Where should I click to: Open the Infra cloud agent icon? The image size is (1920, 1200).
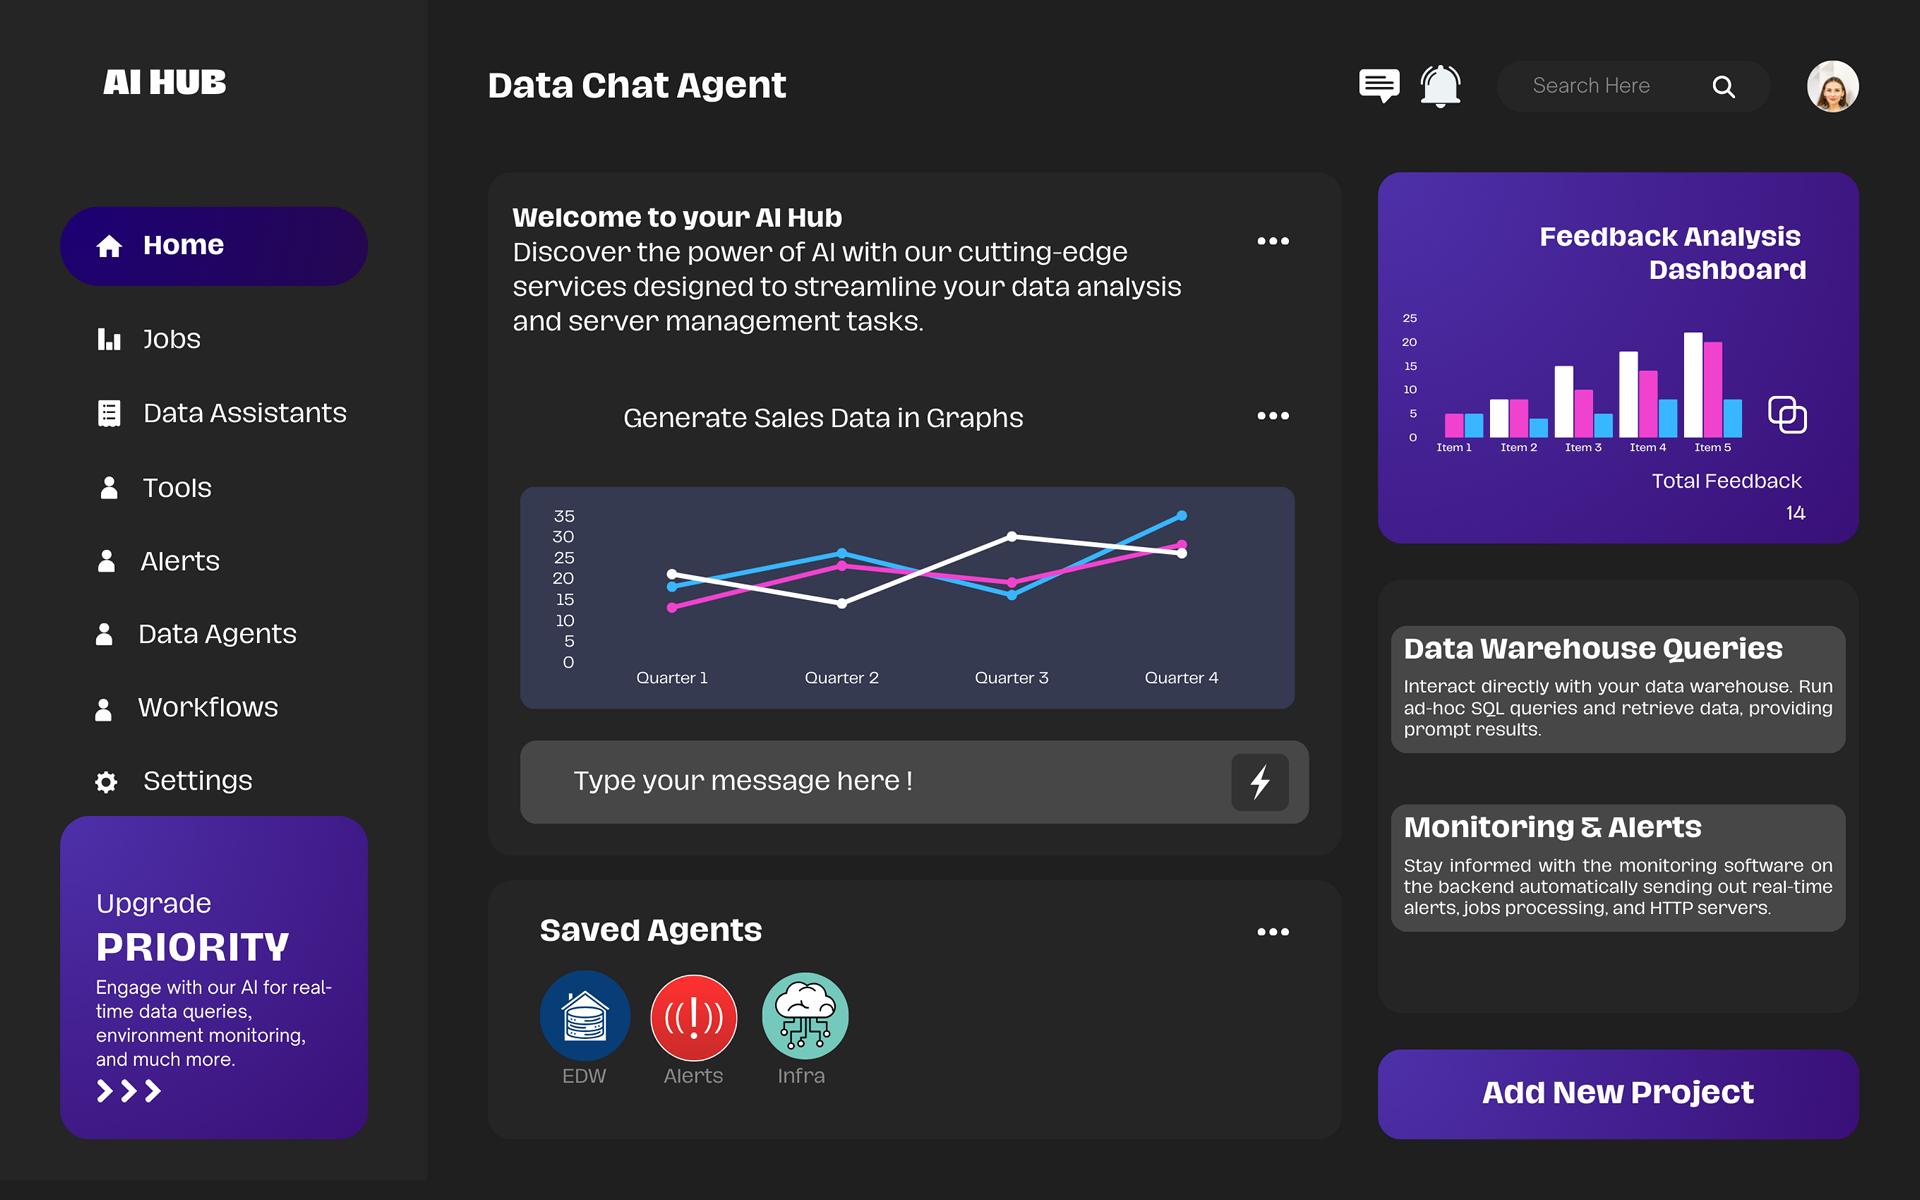tap(805, 1016)
